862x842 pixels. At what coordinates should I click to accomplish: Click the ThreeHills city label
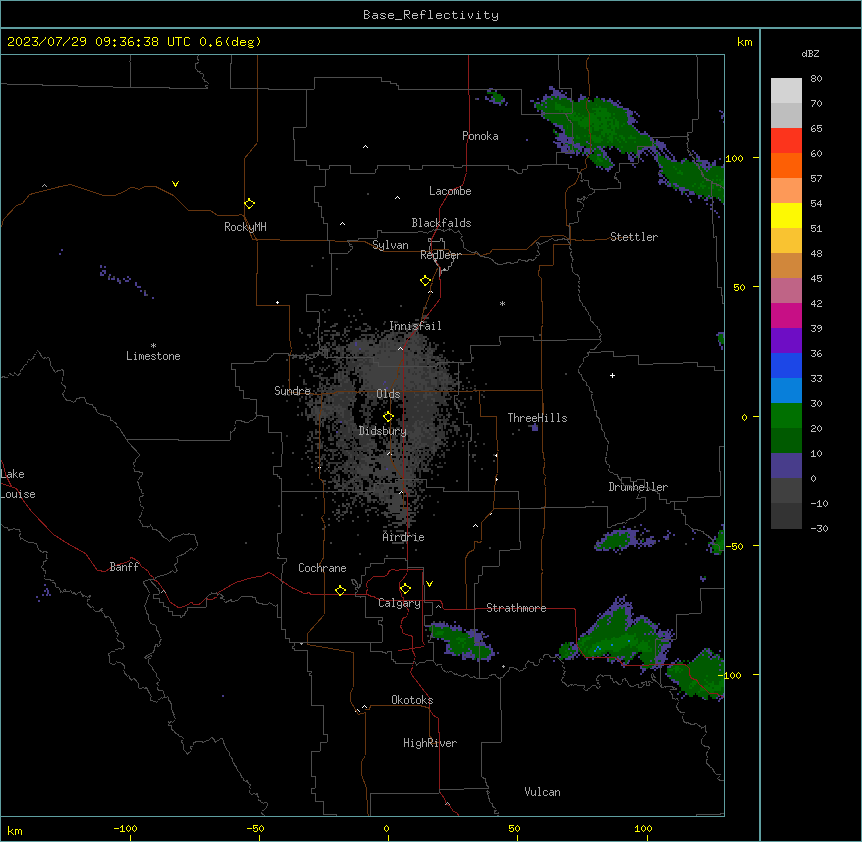coord(537,418)
